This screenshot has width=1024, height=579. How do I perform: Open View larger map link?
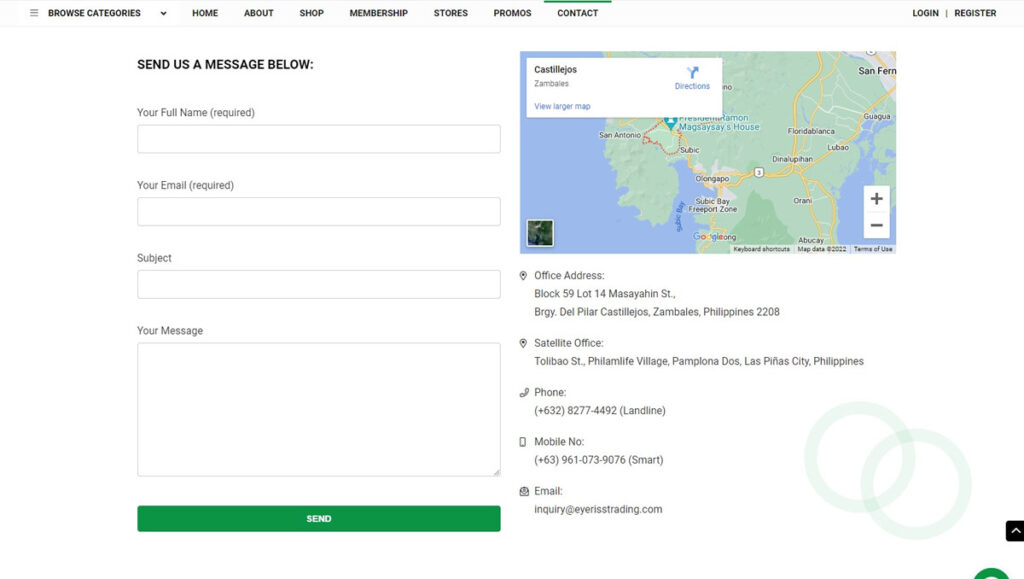pyautogui.click(x=562, y=106)
